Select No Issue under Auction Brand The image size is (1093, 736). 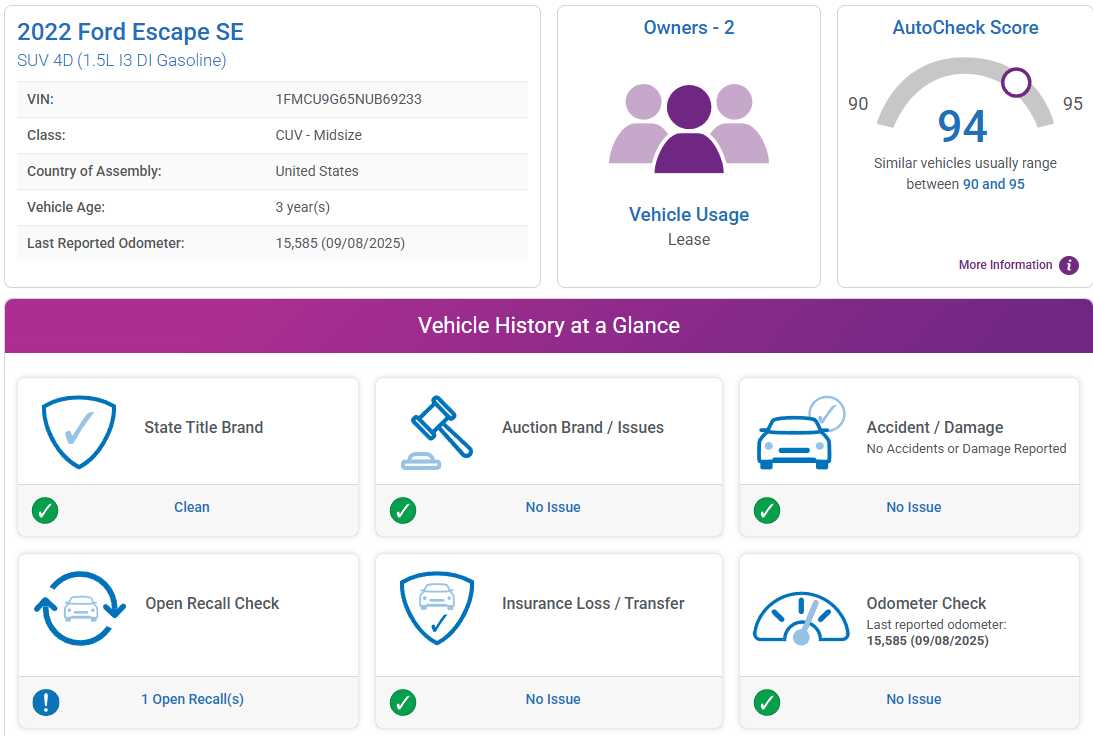pyautogui.click(x=552, y=507)
